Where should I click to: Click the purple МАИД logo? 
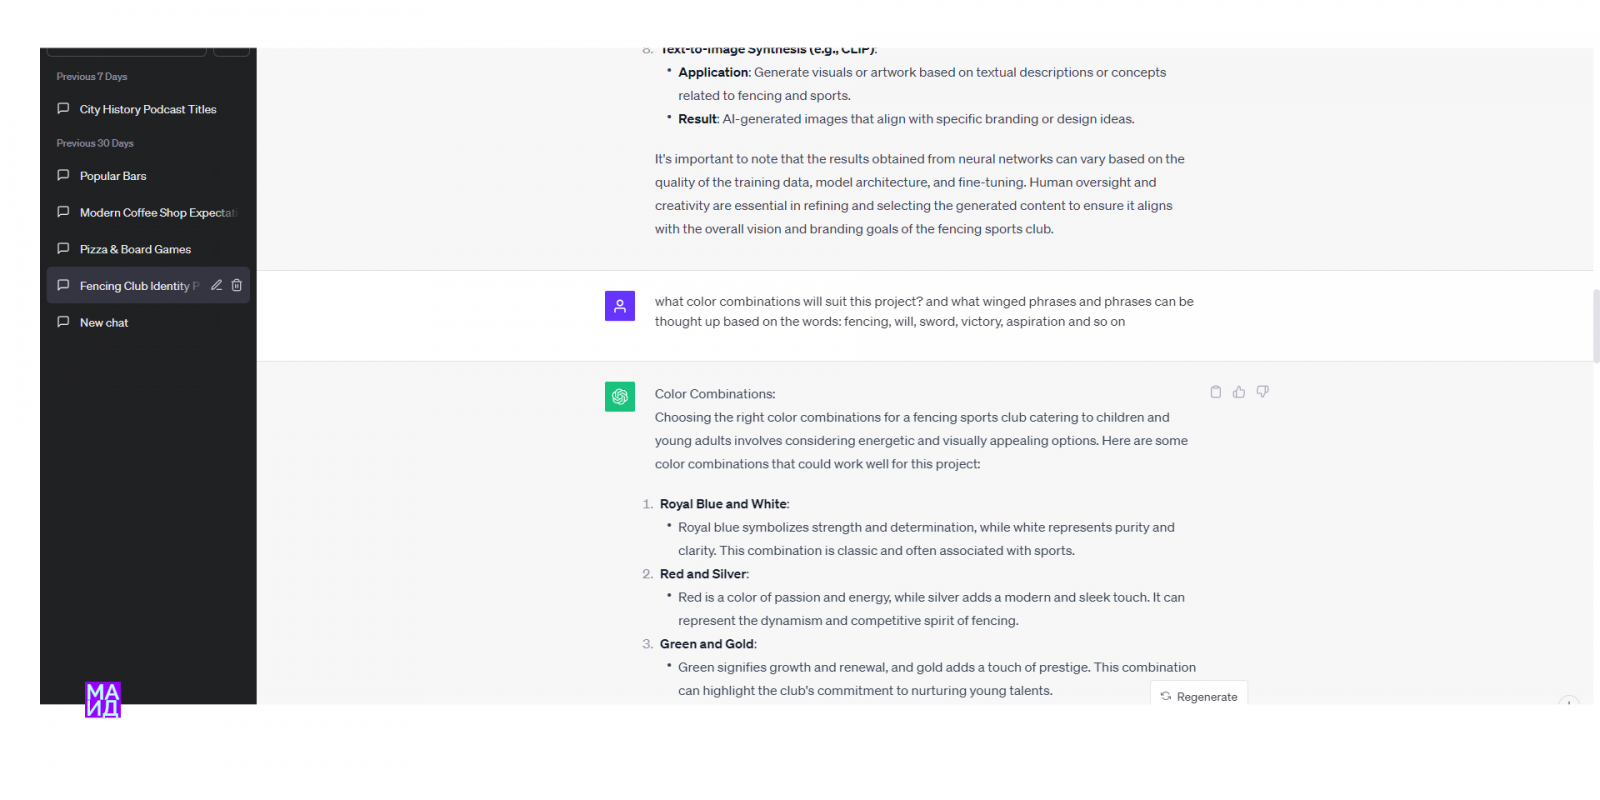(103, 699)
